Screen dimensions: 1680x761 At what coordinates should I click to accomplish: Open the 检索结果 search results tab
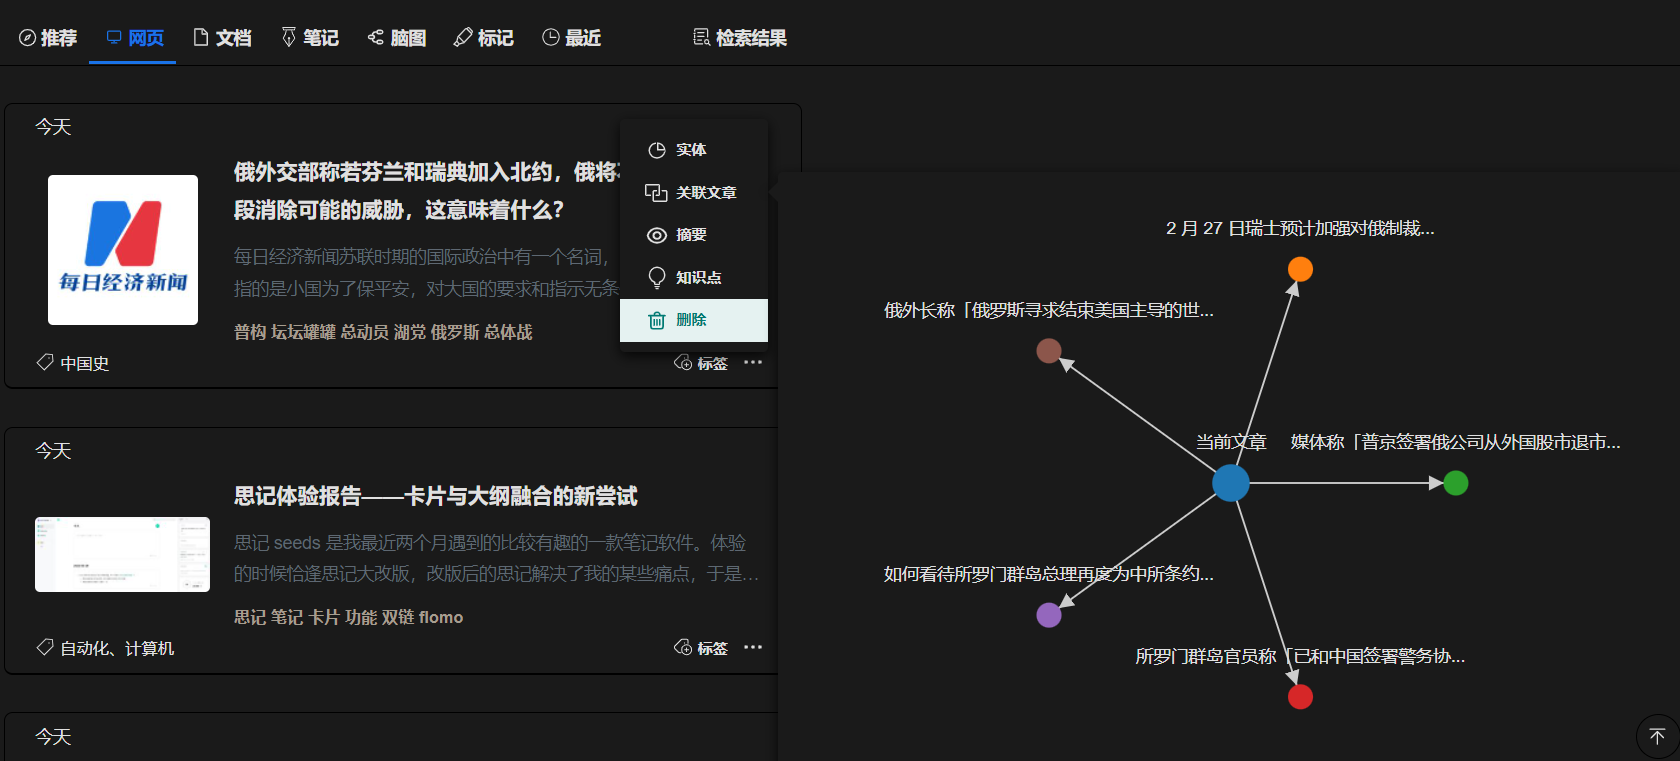740,38
